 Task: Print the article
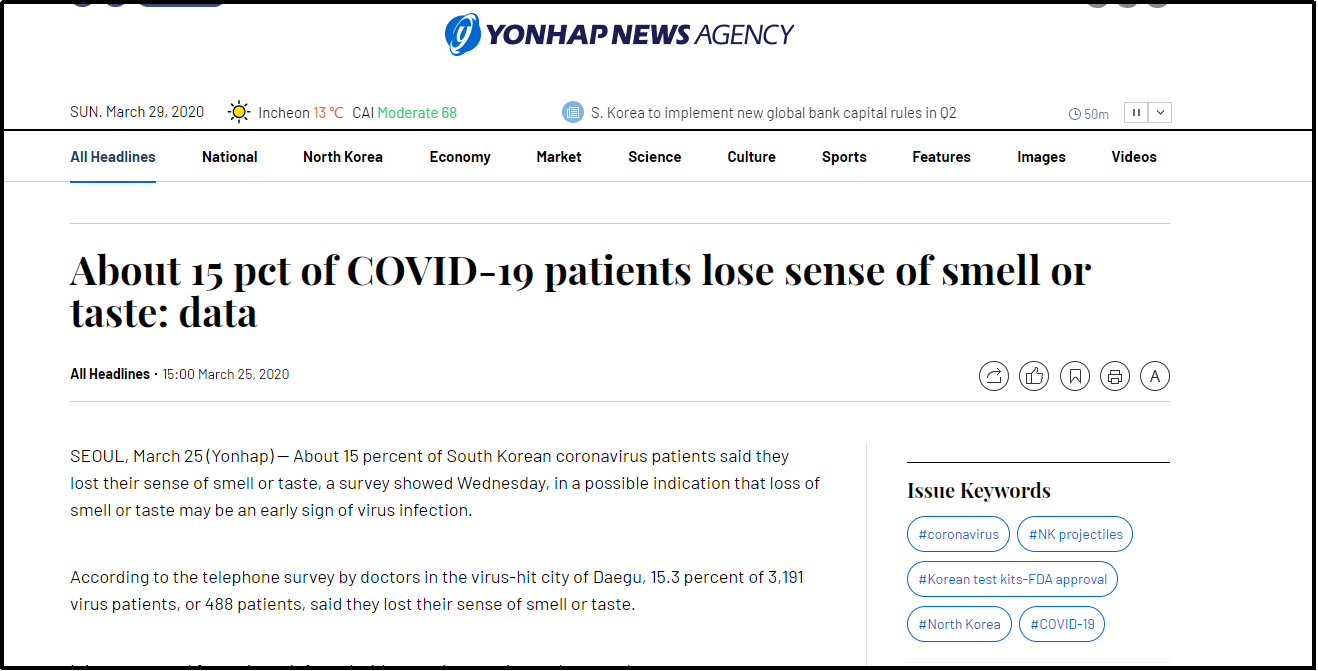tap(1115, 376)
